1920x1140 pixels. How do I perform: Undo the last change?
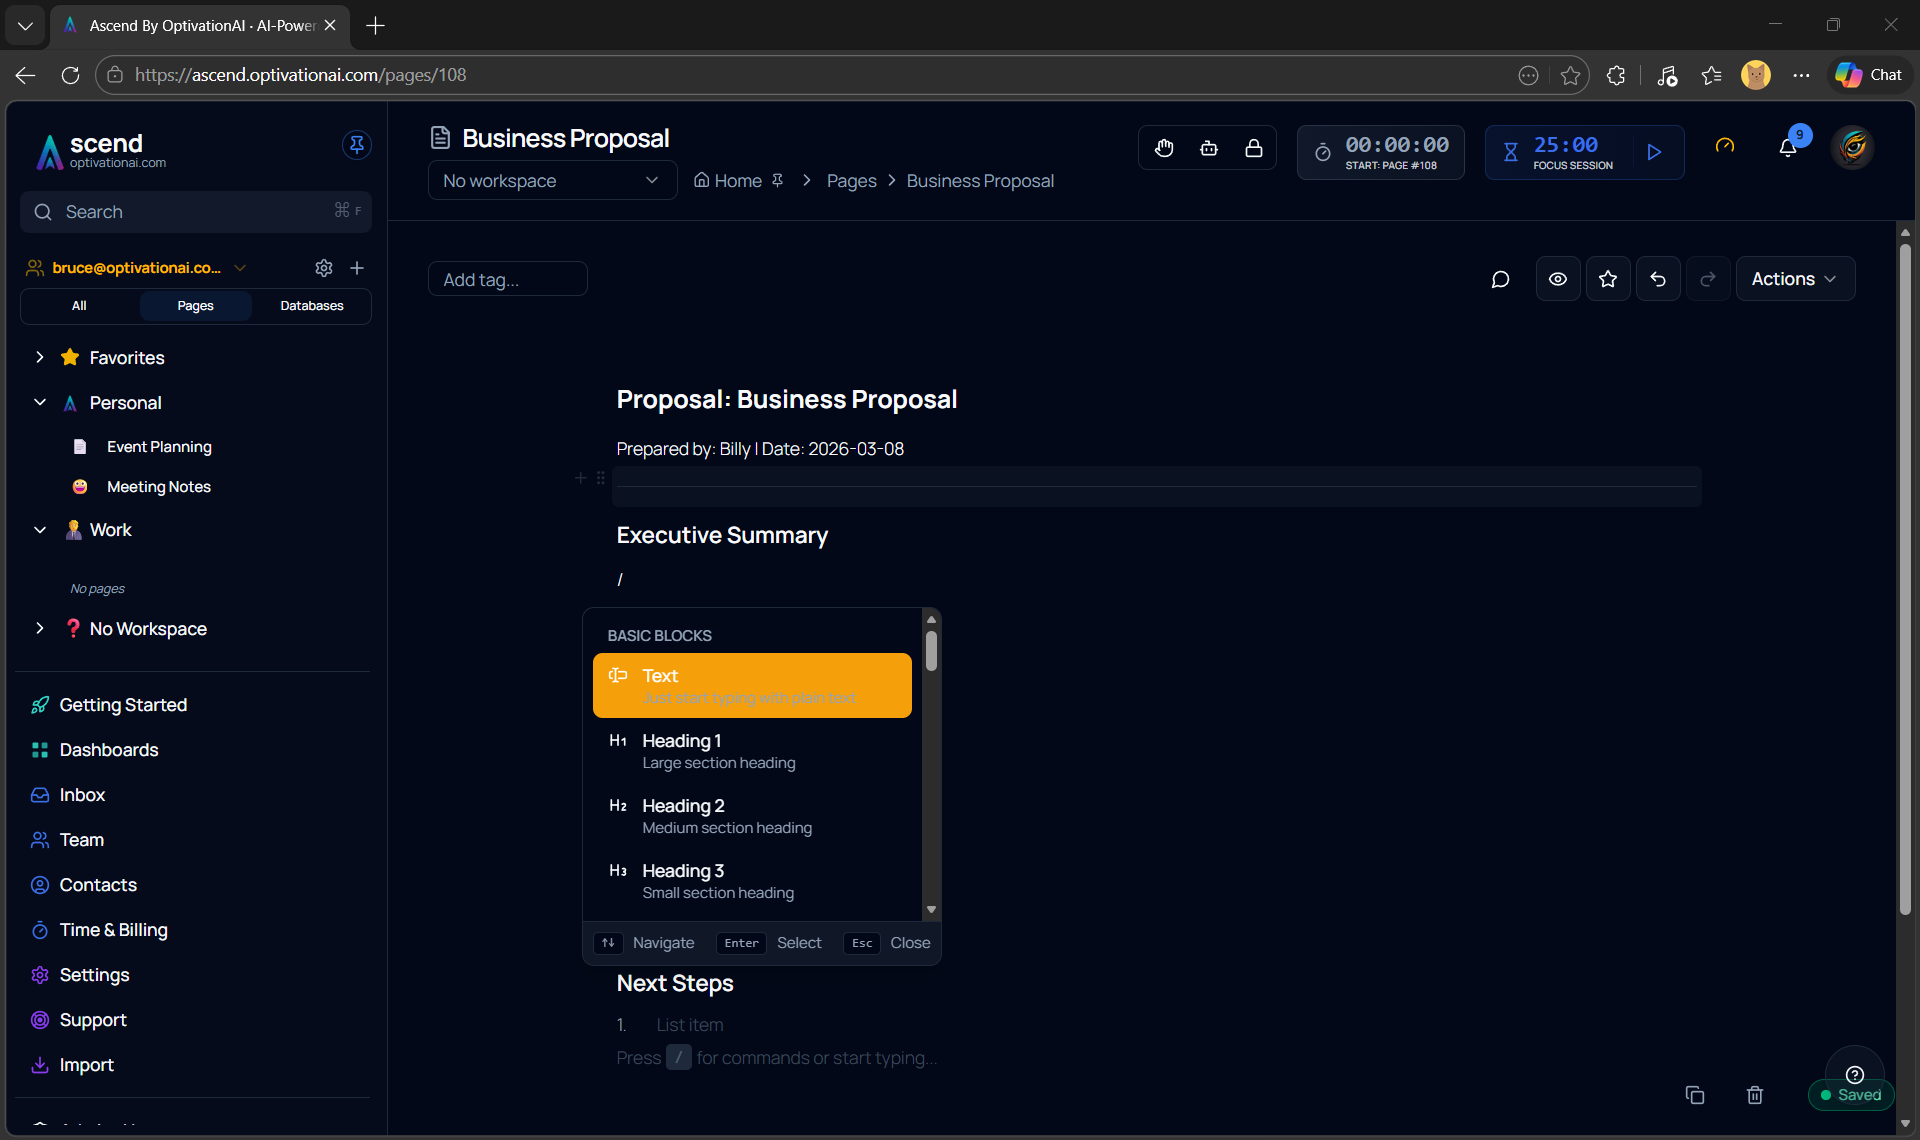pos(1658,279)
